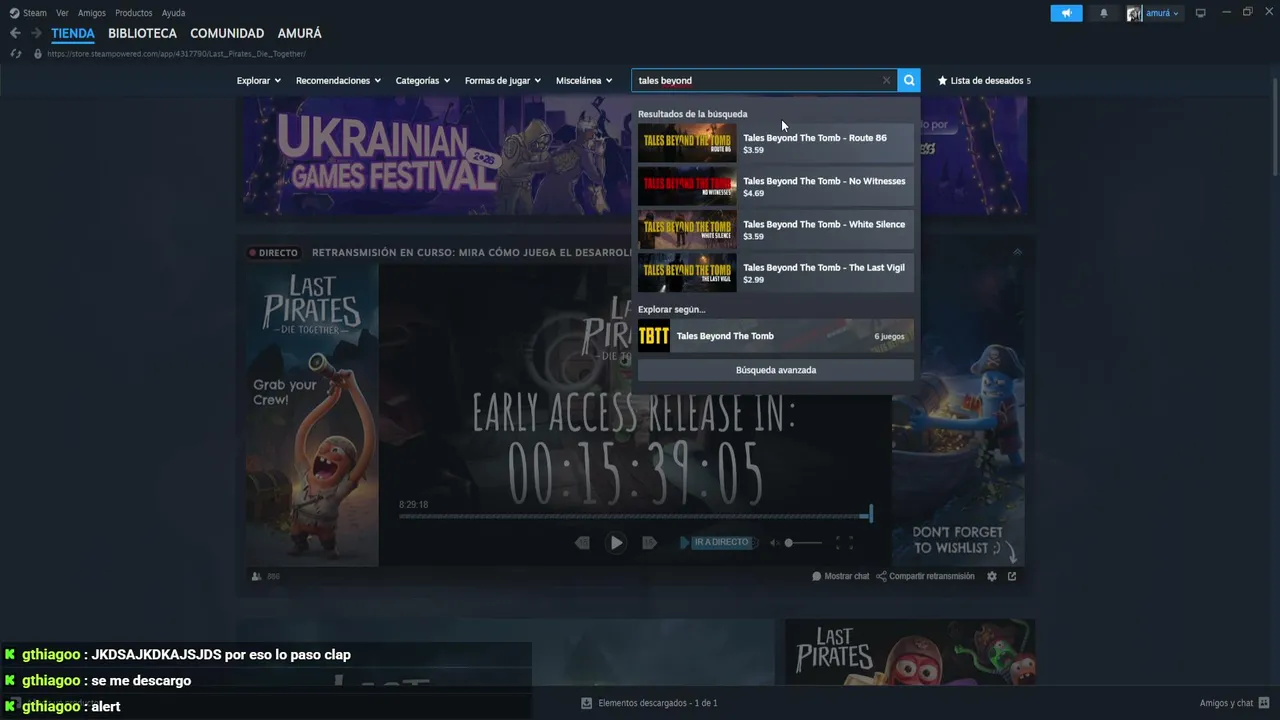Enter fullscreen for the broadcast
The height and width of the screenshot is (720, 1280).
click(x=844, y=543)
